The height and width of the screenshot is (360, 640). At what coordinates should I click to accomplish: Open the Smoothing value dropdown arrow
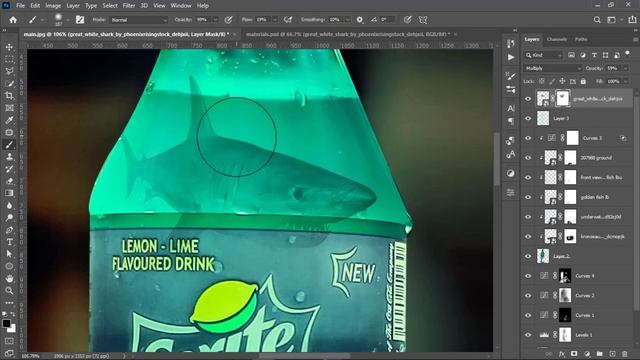point(347,20)
